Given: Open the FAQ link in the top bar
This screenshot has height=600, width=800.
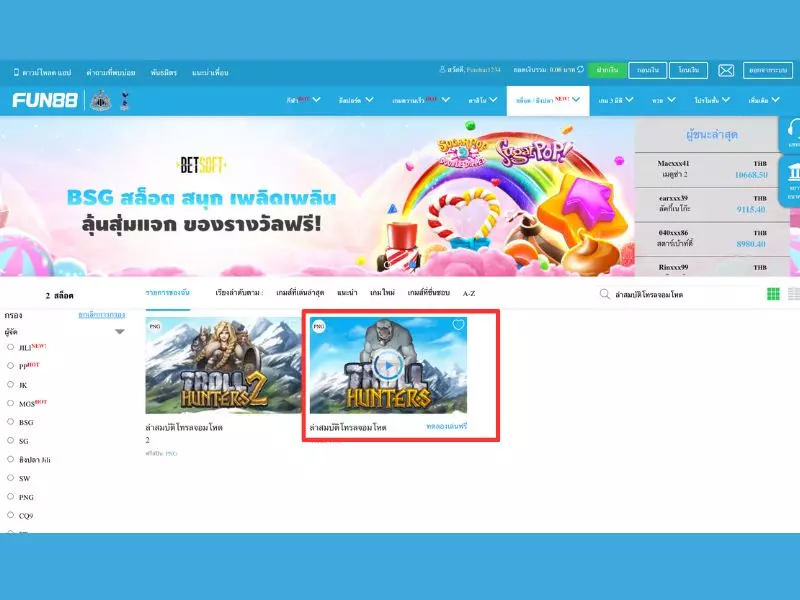Looking at the screenshot, I should click(111, 72).
